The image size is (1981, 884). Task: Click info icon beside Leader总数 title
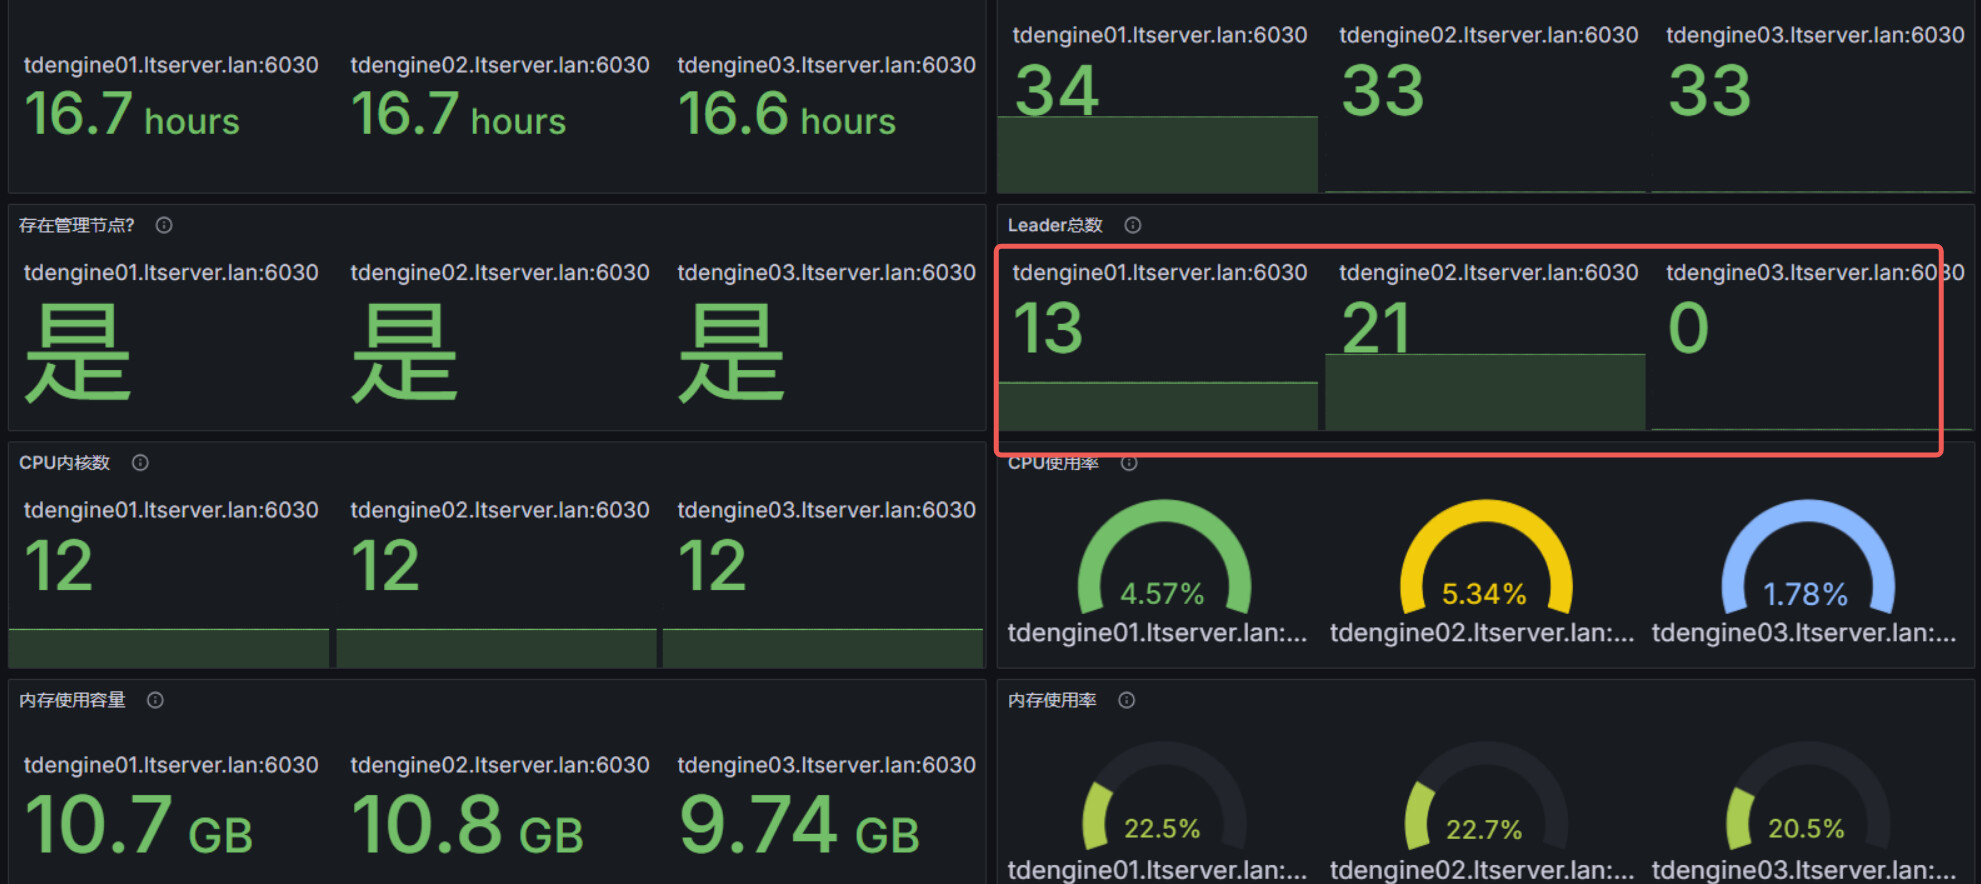1132,225
